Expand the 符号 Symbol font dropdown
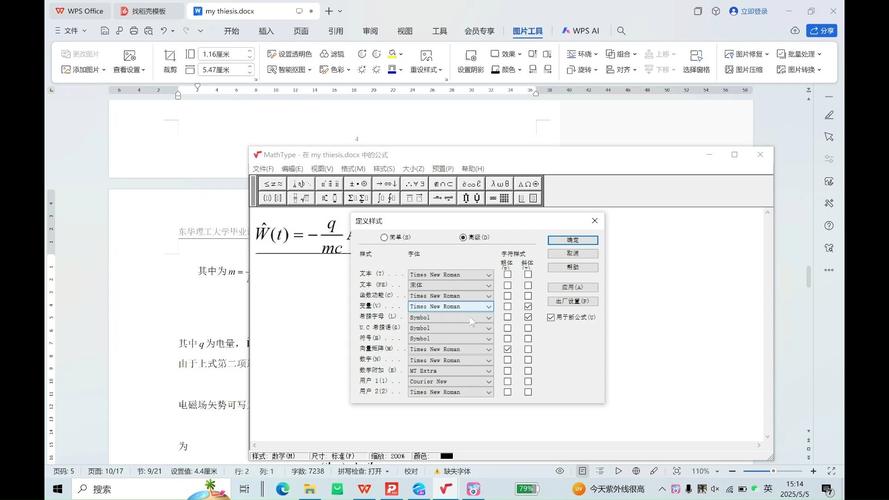The width and height of the screenshot is (889, 500). tap(488, 338)
